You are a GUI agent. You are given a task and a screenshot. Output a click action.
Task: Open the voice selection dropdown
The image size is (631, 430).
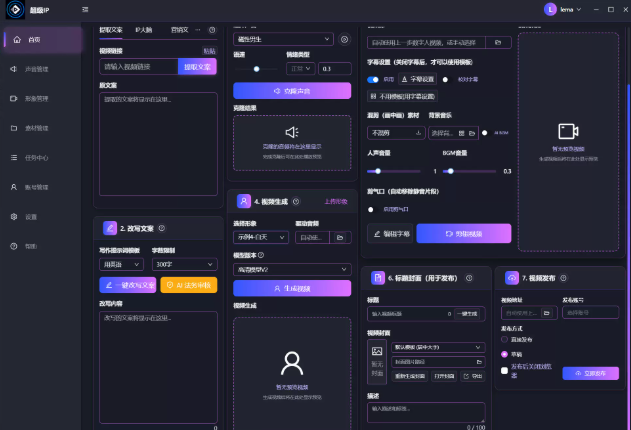point(283,39)
